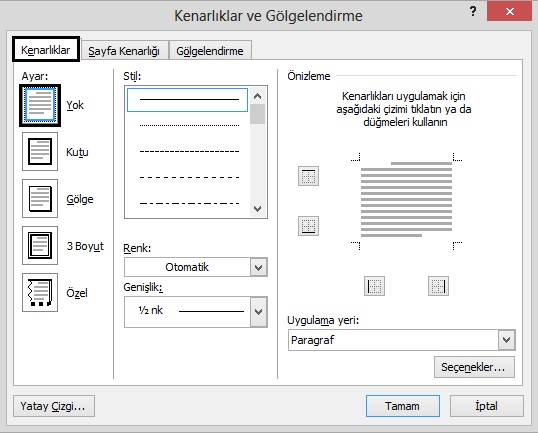Viewport: 538px width, 433px height.
Task: Open the help question mark icon
Action: click(x=473, y=12)
